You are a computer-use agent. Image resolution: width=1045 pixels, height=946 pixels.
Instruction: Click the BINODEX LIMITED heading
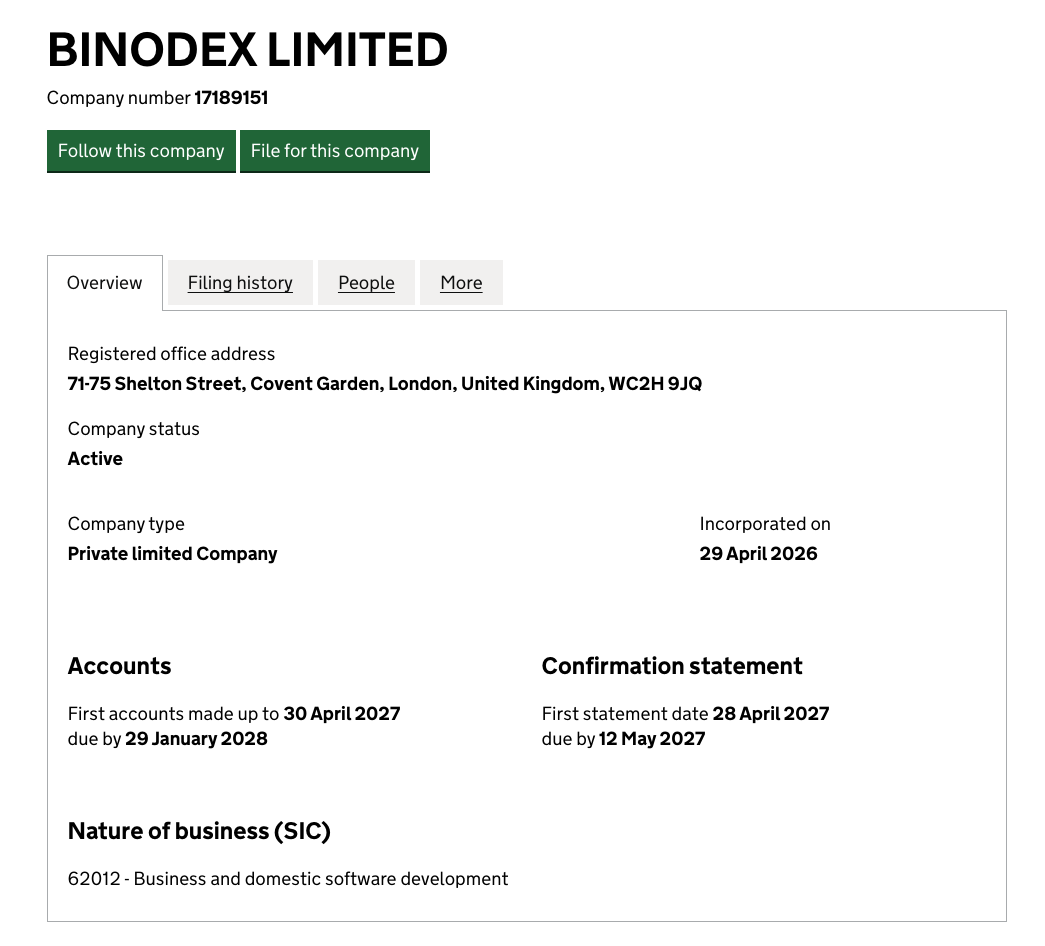(247, 50)
